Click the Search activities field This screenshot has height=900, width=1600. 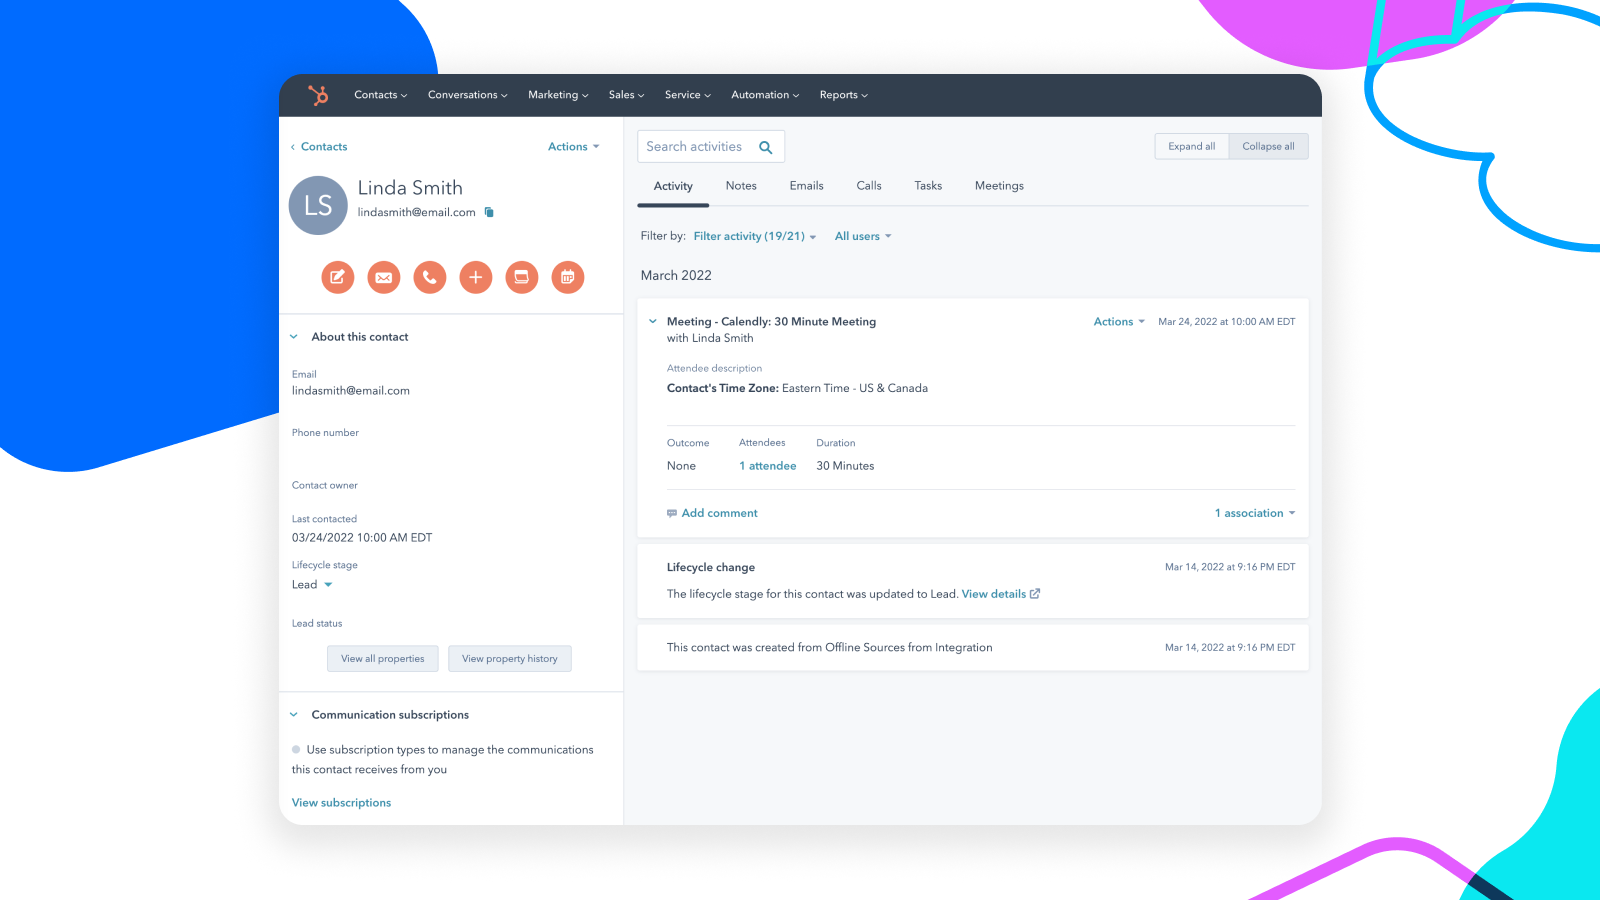[711, 146]
